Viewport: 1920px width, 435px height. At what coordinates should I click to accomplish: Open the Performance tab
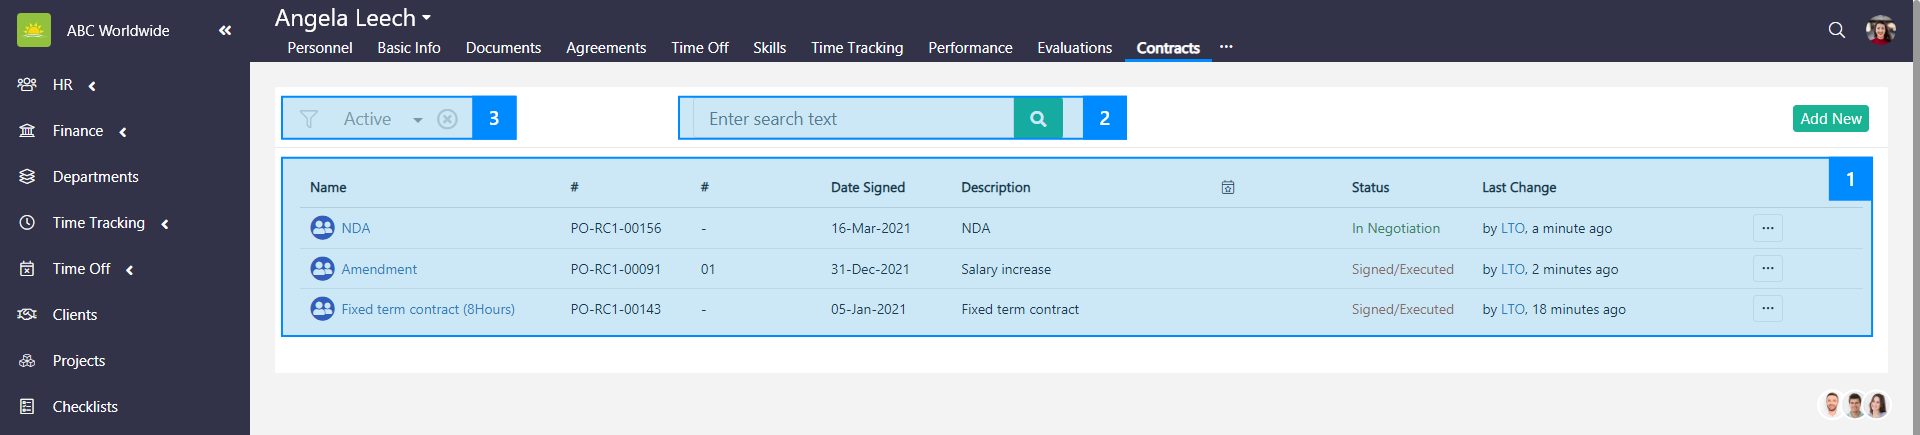coord(970,48)
